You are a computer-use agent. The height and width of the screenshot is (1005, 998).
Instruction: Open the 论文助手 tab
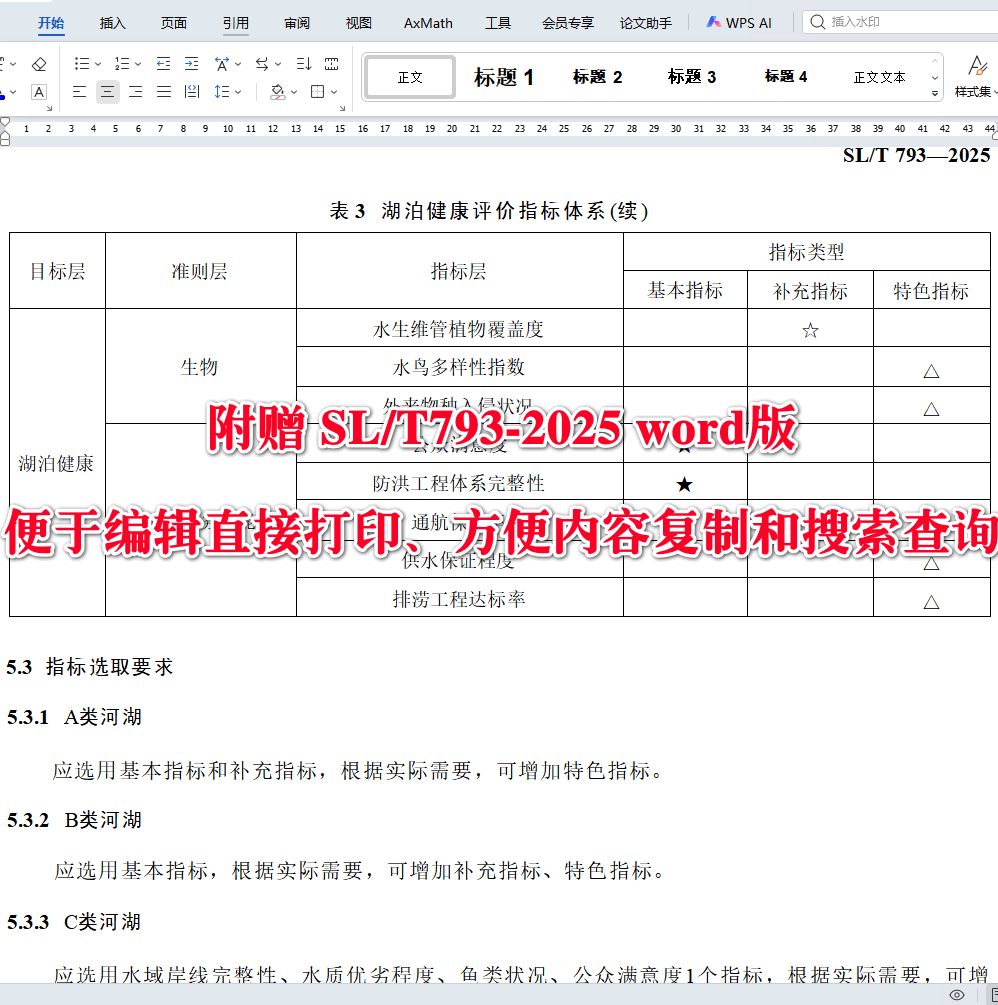click(x=645, y=23)
